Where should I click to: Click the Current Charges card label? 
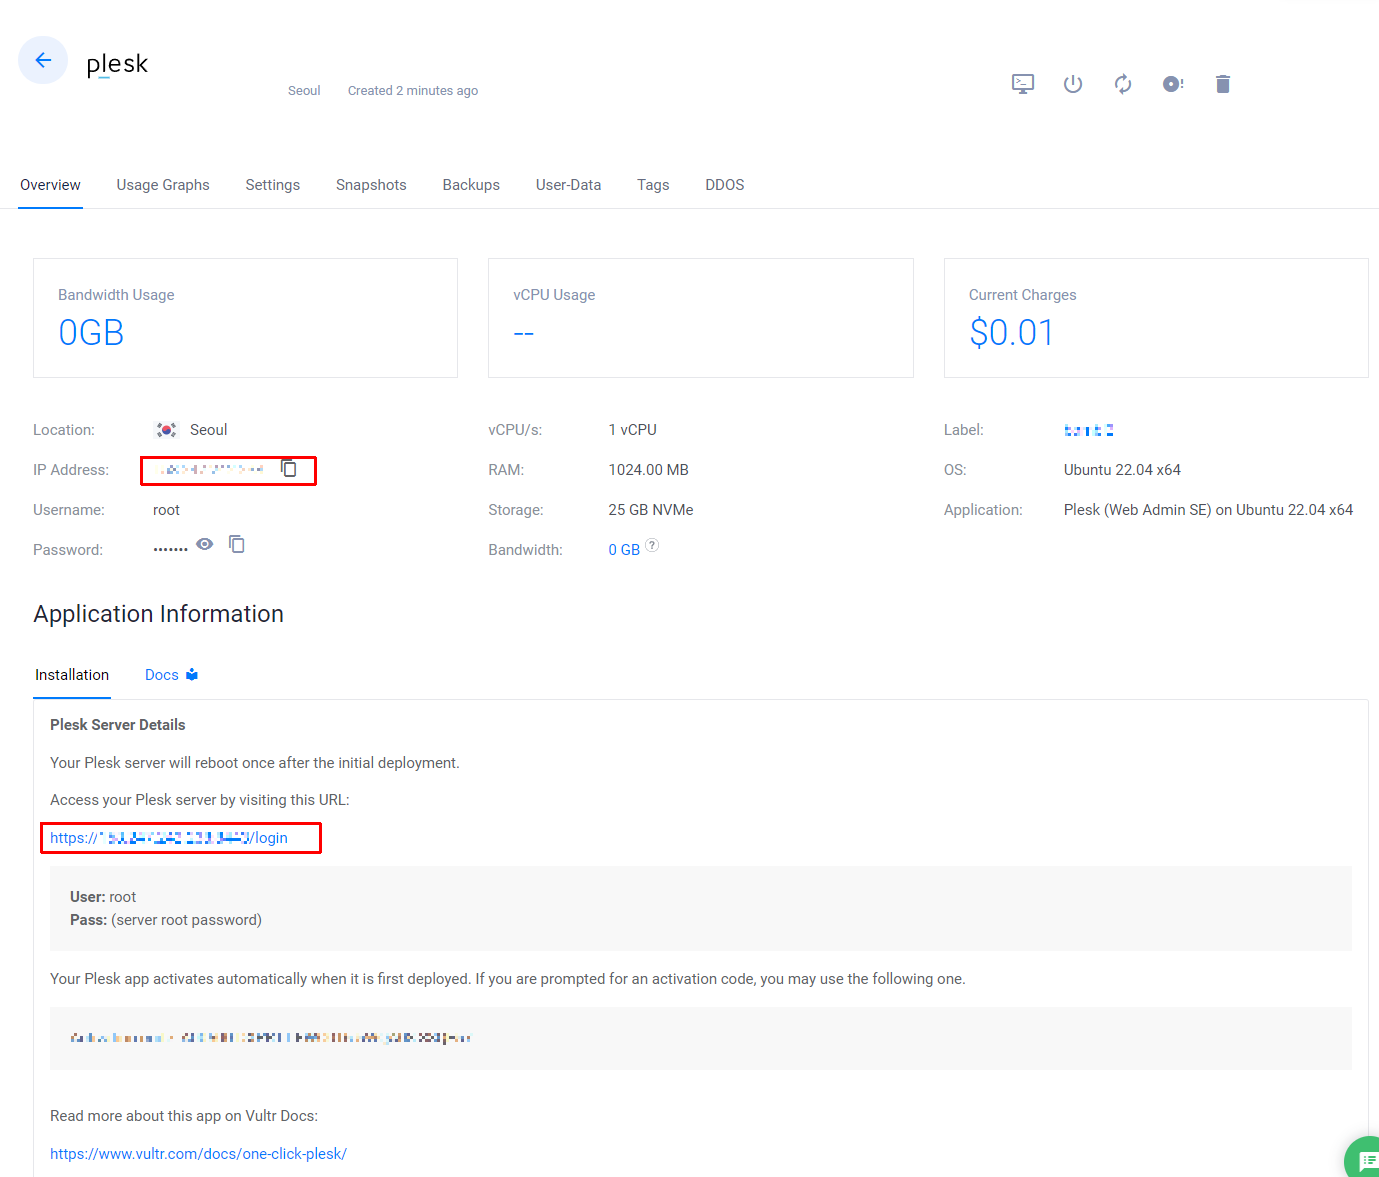click(1022, 295)
